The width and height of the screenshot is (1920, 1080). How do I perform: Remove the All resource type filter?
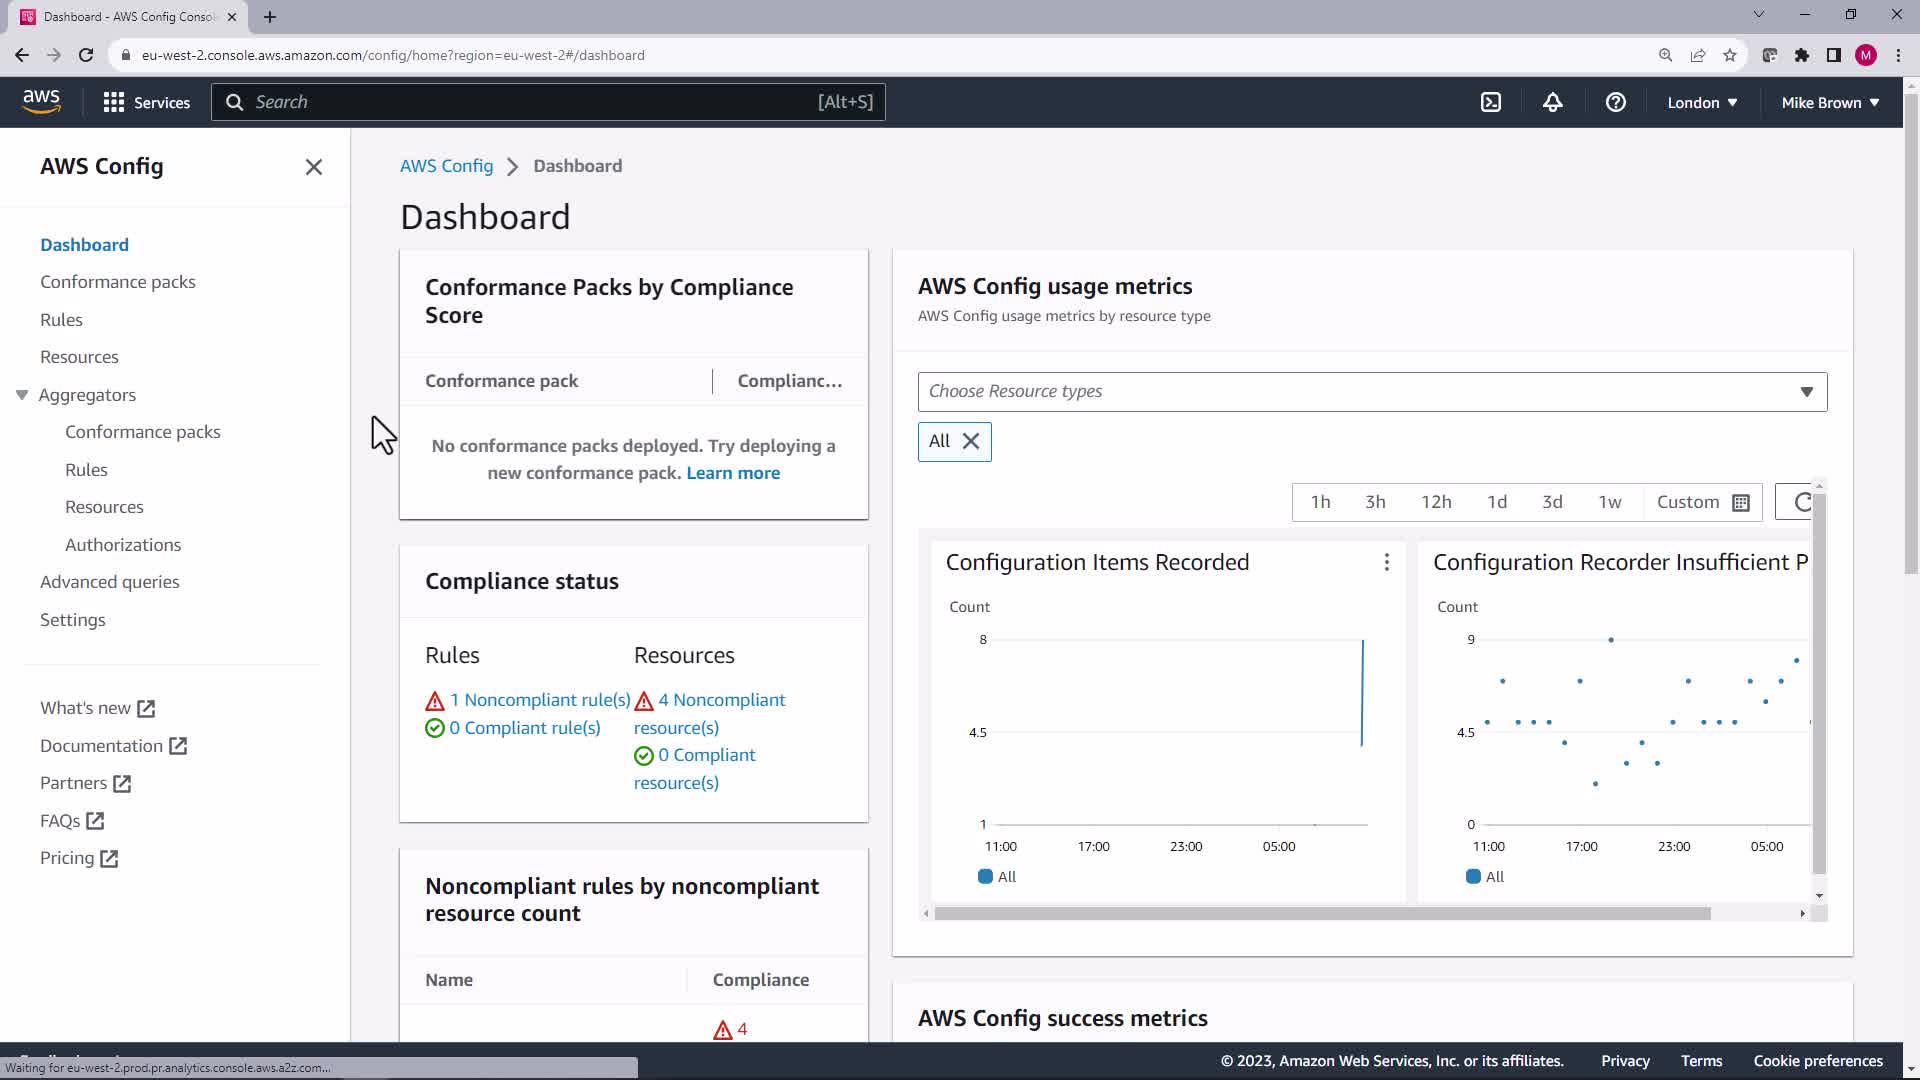click(970, 441)
